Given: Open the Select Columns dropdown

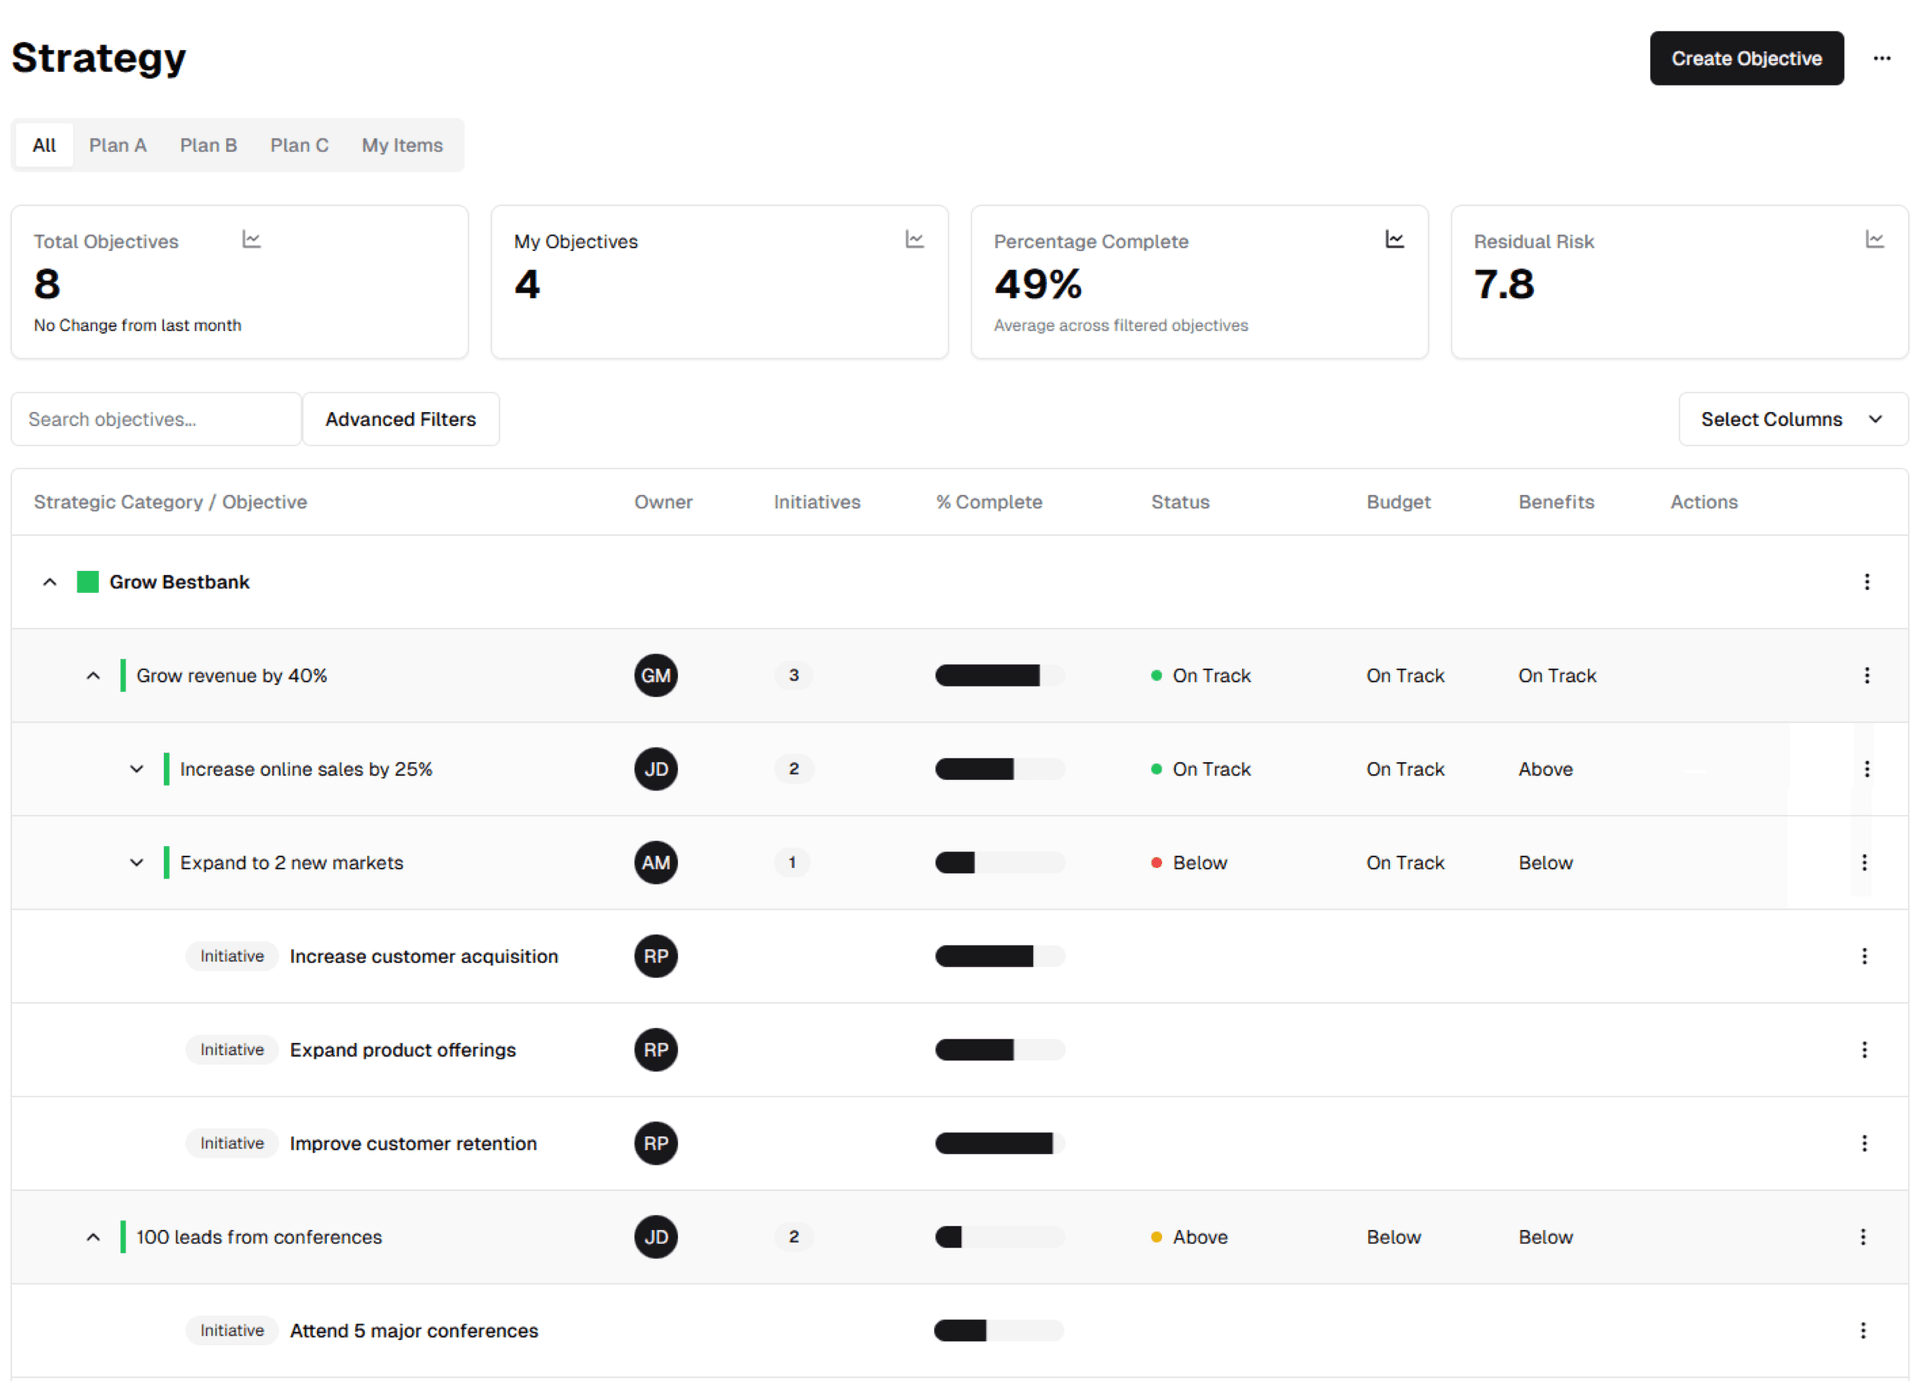Looking at the screenshot, I should (1792, 419).
